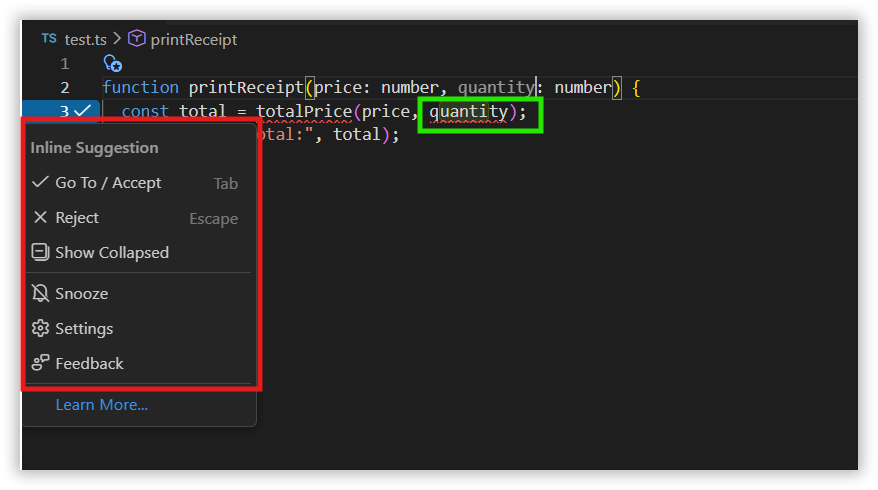Click line number 2 in the gutter

click(65, 87)
